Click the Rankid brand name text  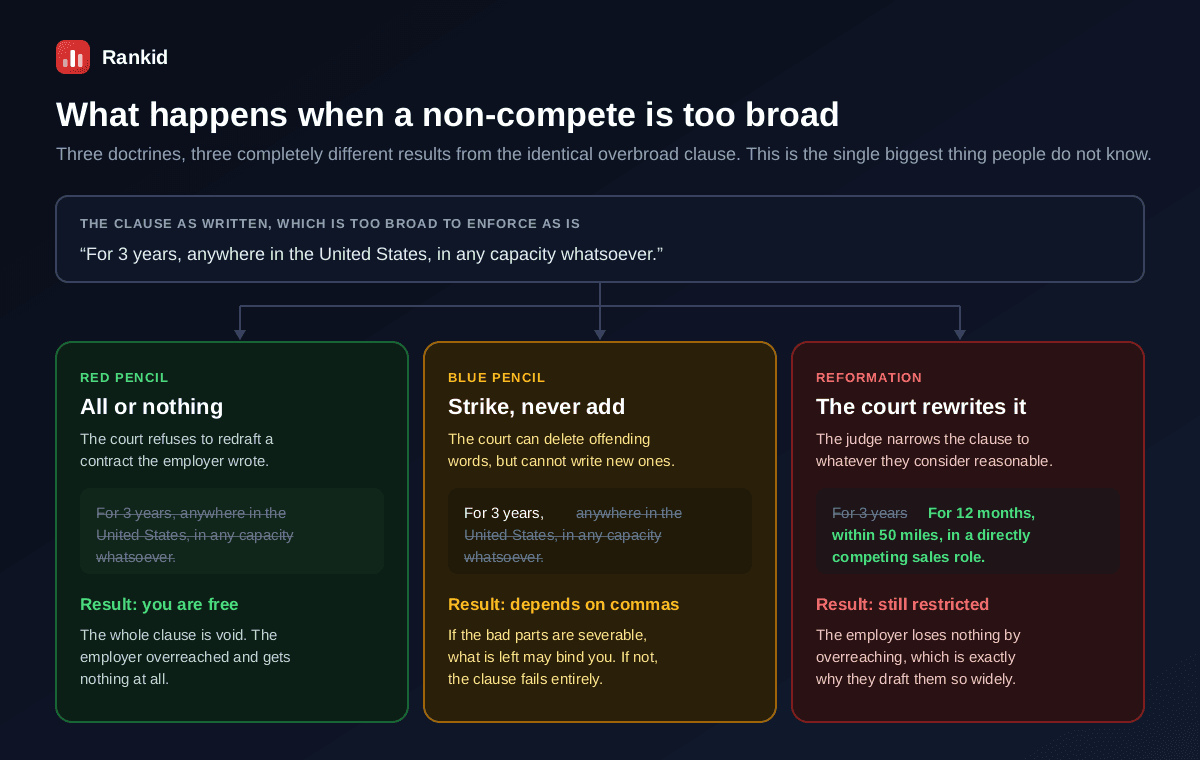click(135, 58)
